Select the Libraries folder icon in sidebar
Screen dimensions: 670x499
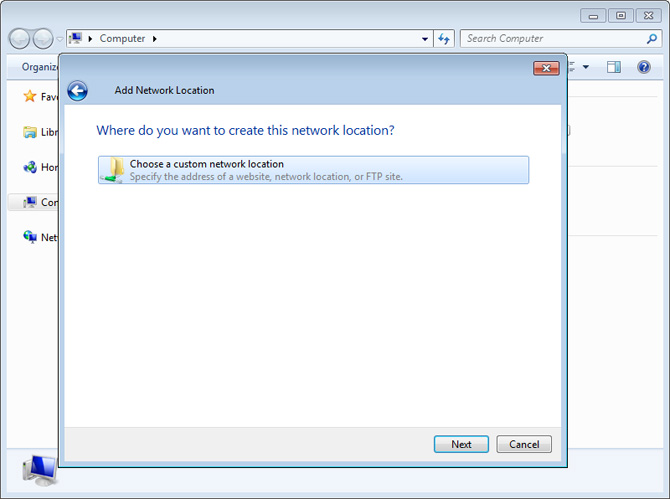pyautogui.click(x=30, y=132)
